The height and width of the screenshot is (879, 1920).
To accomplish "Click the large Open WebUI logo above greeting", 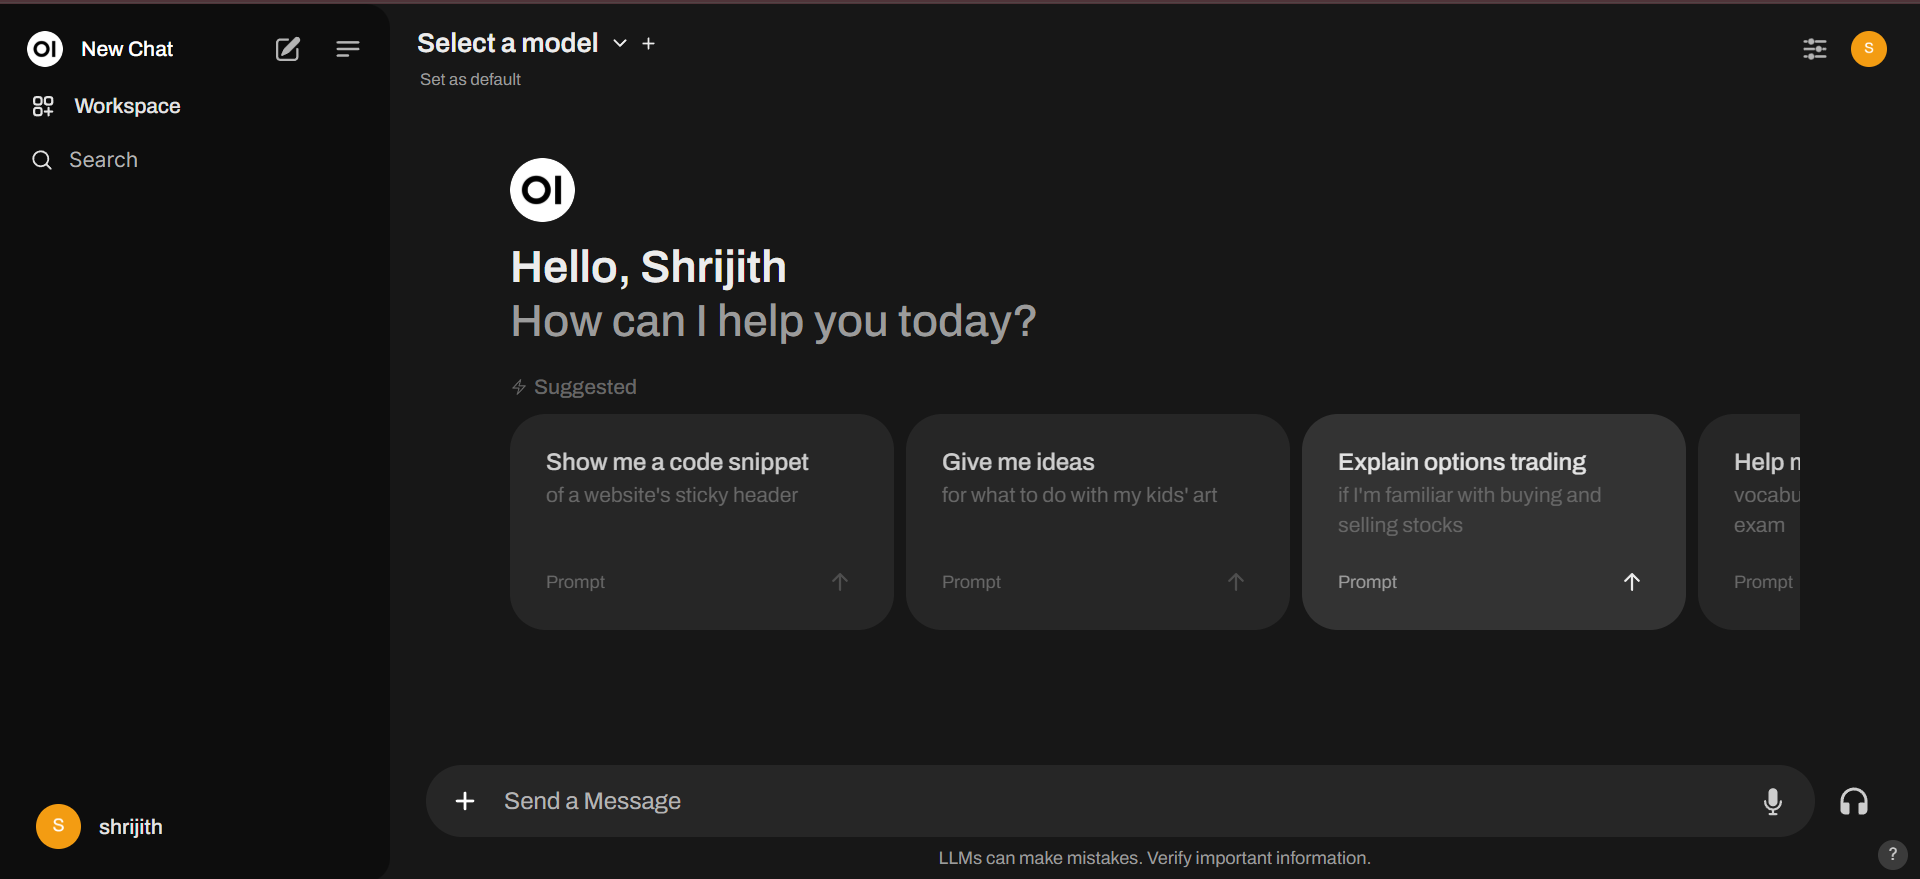I will coord(542,190).
